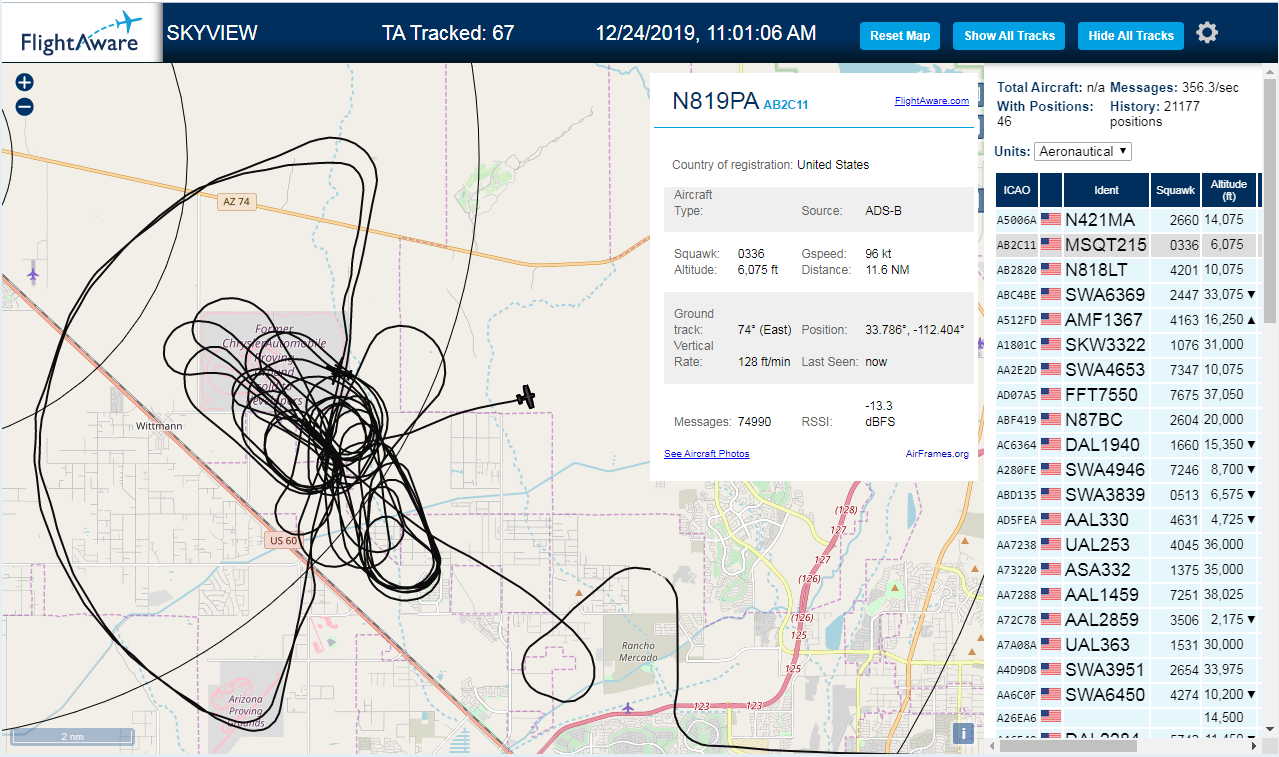This screenshot has width=1279, height=757.
Task: Select the DAL1940 row
Action: [1128, 444]
